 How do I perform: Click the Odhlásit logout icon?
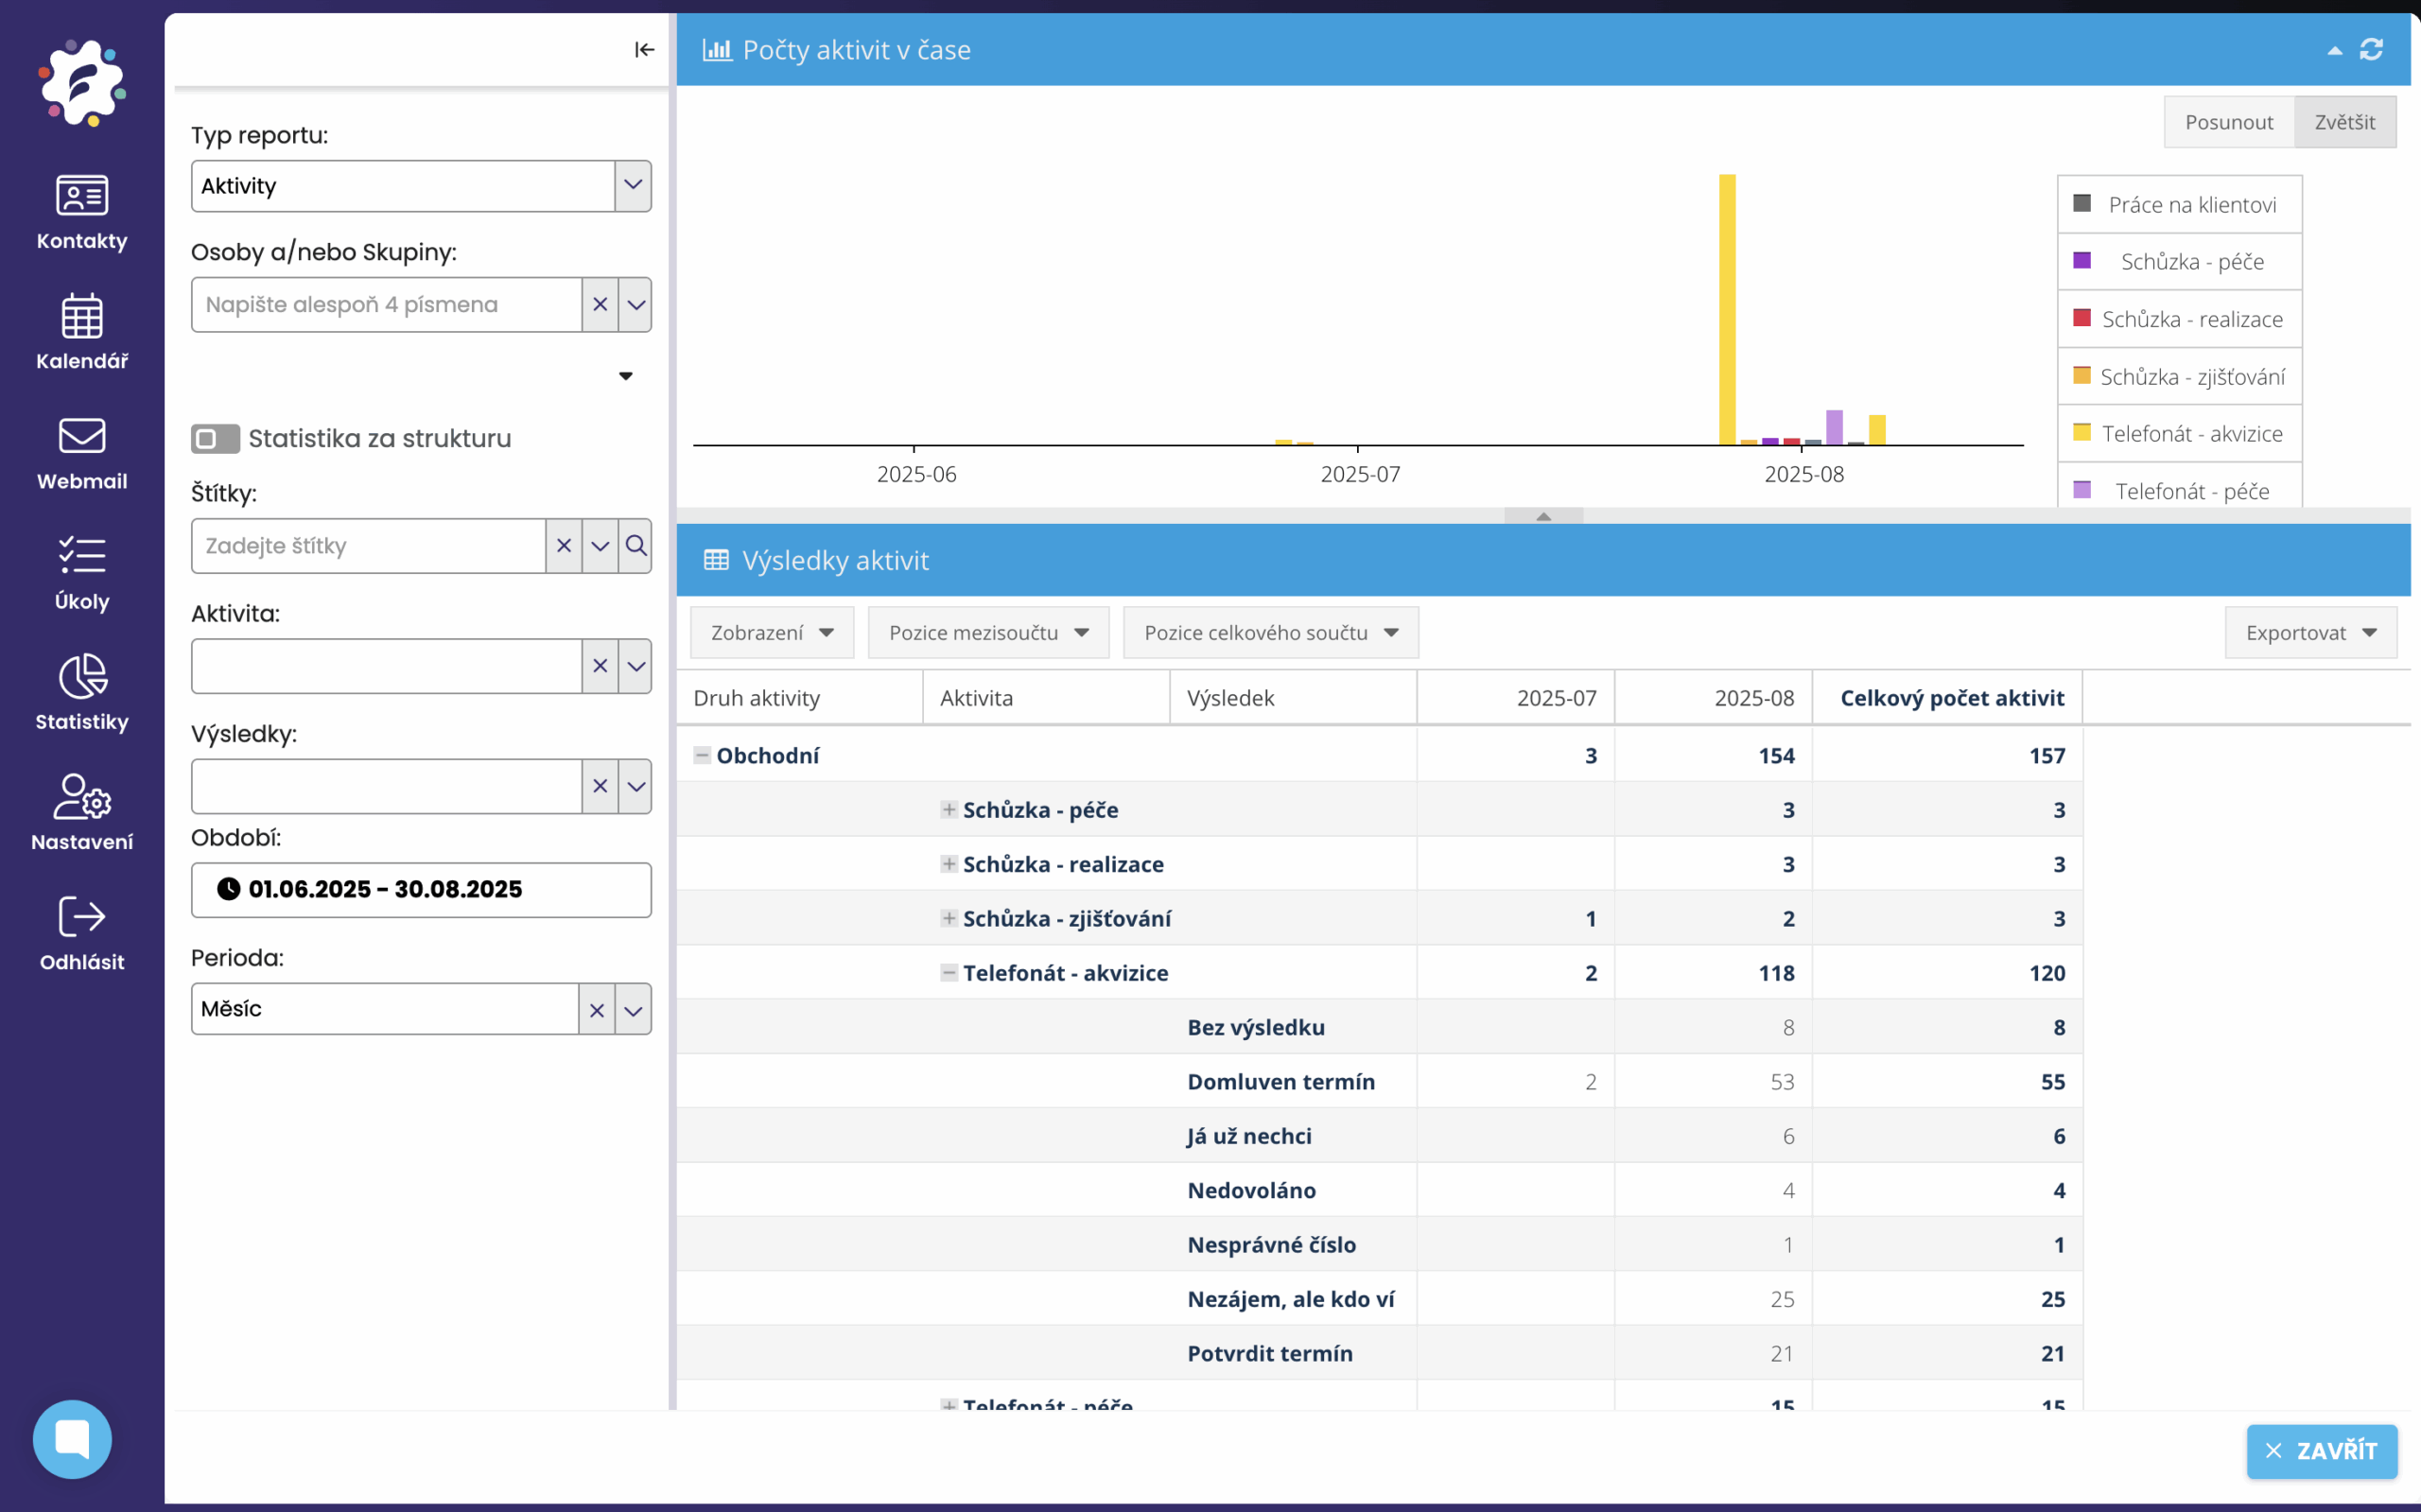click(x=82, y=917)
